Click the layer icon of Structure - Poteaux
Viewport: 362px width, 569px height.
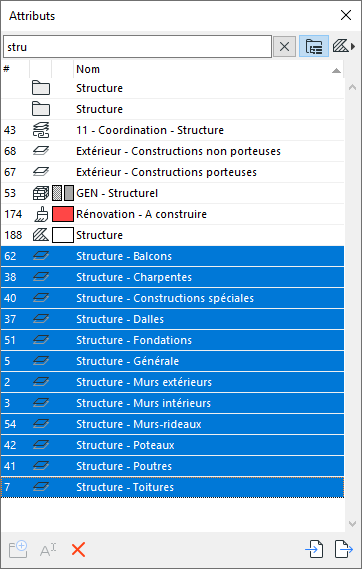coord(41,445)
